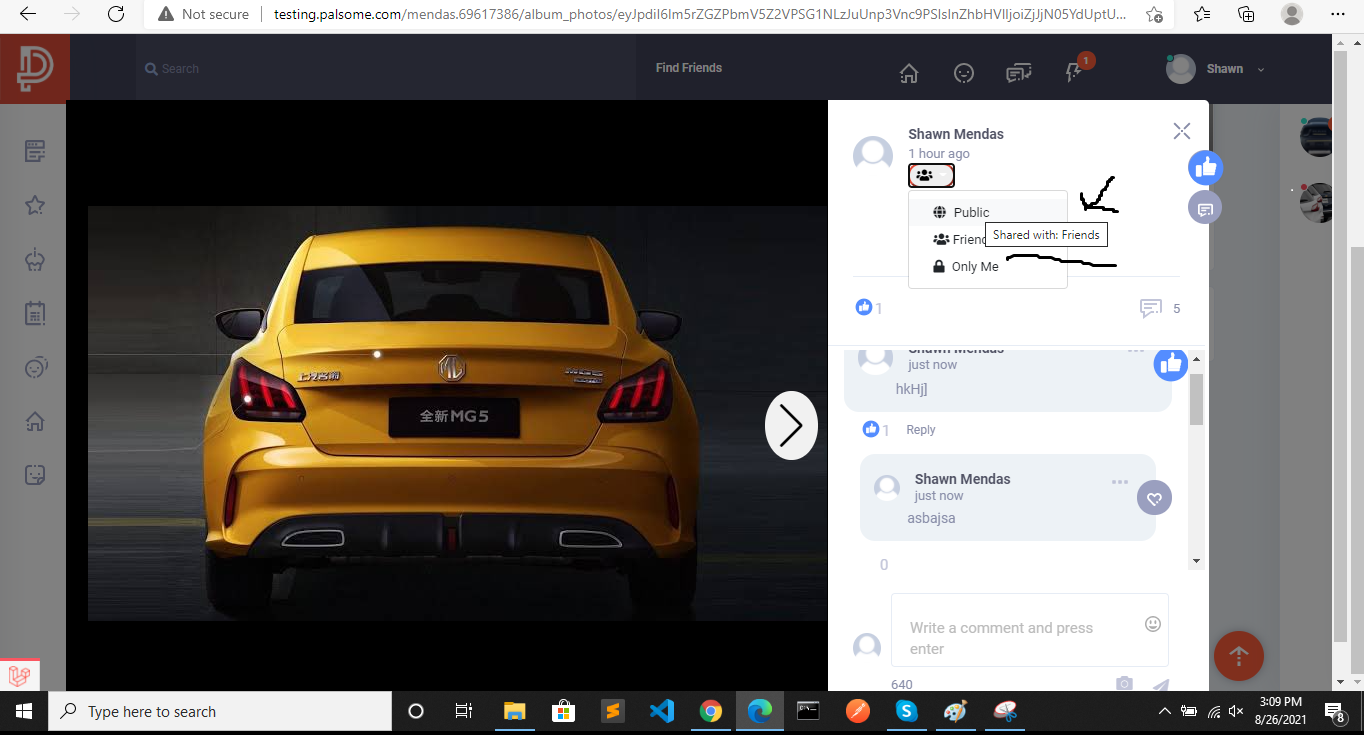Click the Laravel debug icon at bottom left
The image size is (1364, 735).
click(x=18, y=677)
